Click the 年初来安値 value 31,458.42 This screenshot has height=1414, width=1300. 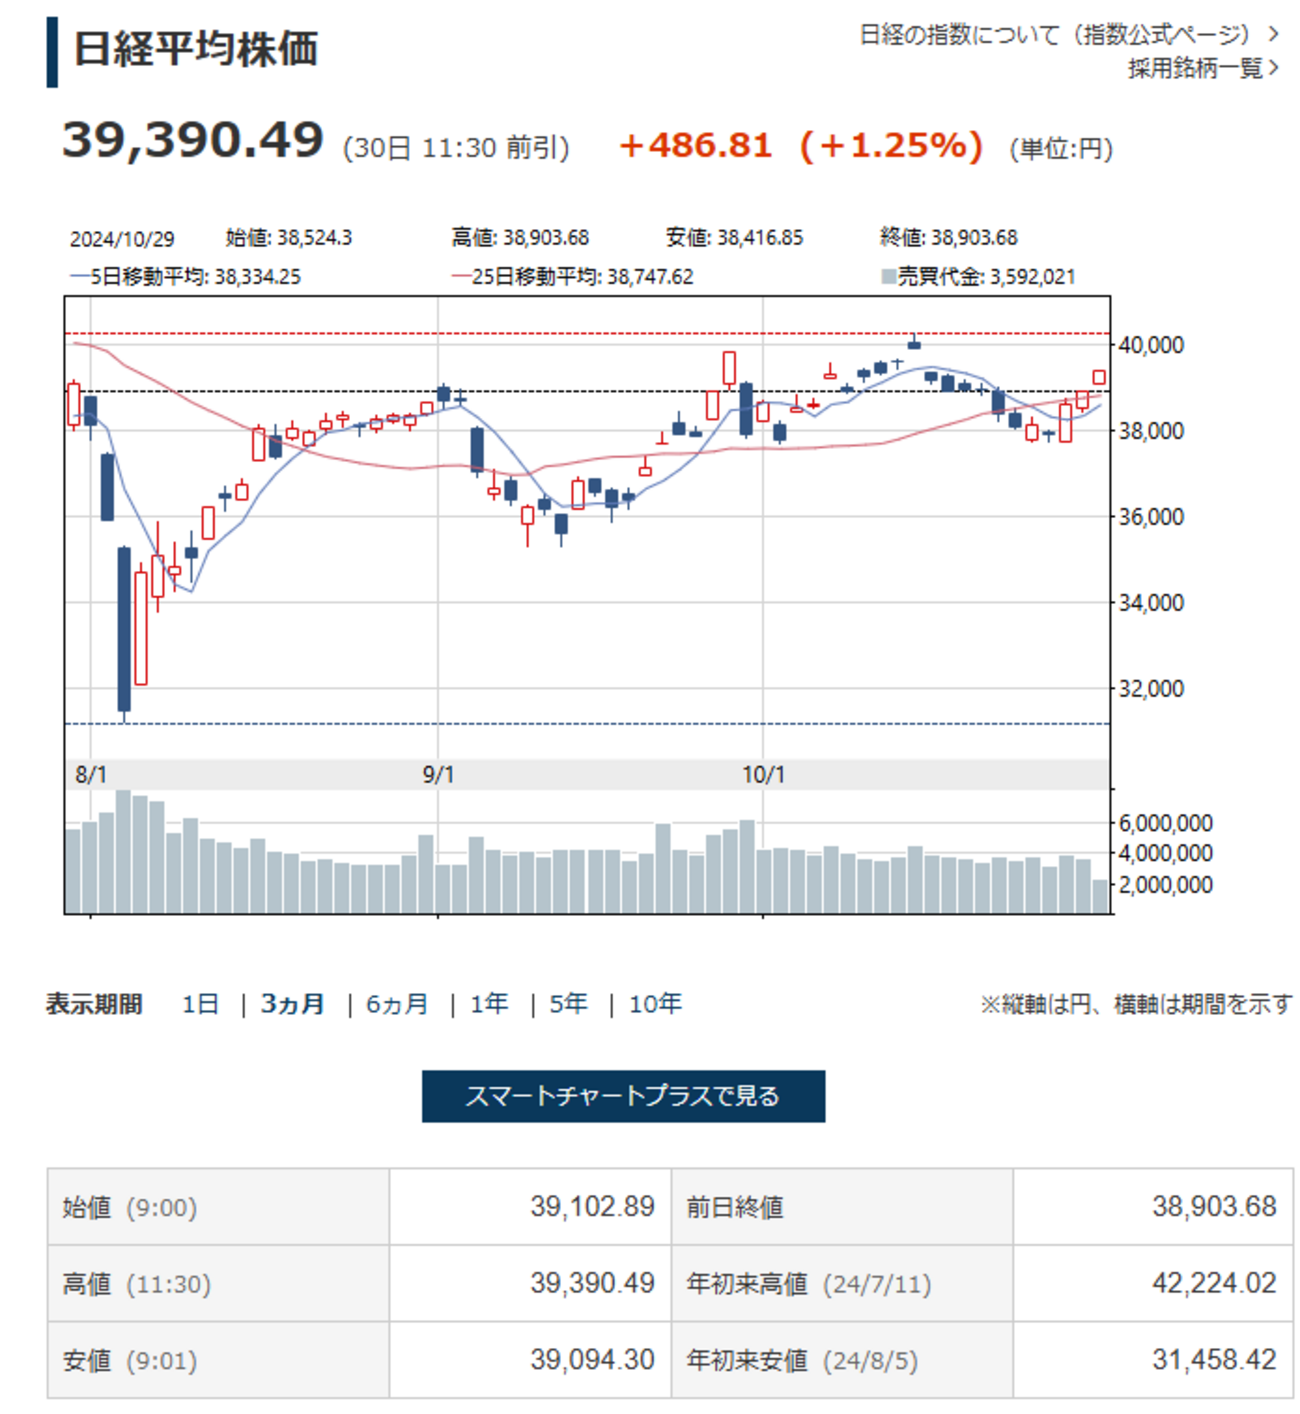pyautogui.click(x=1213, y=1360)
